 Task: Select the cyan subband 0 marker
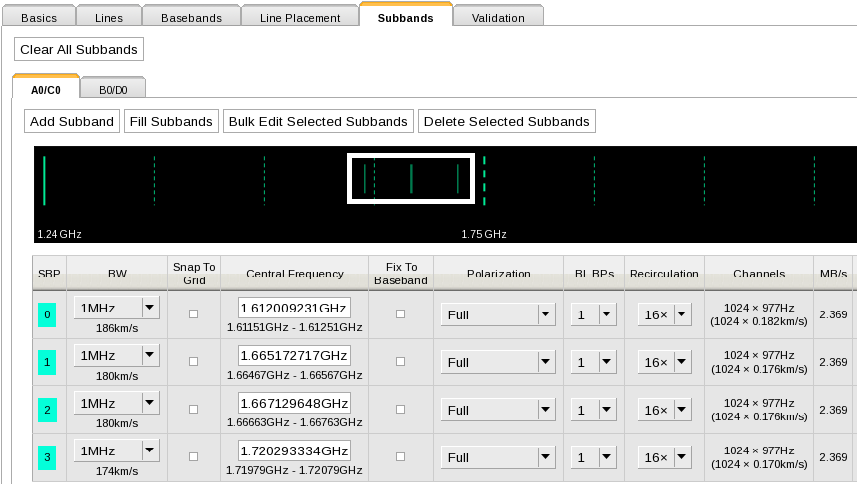[48, 315]
